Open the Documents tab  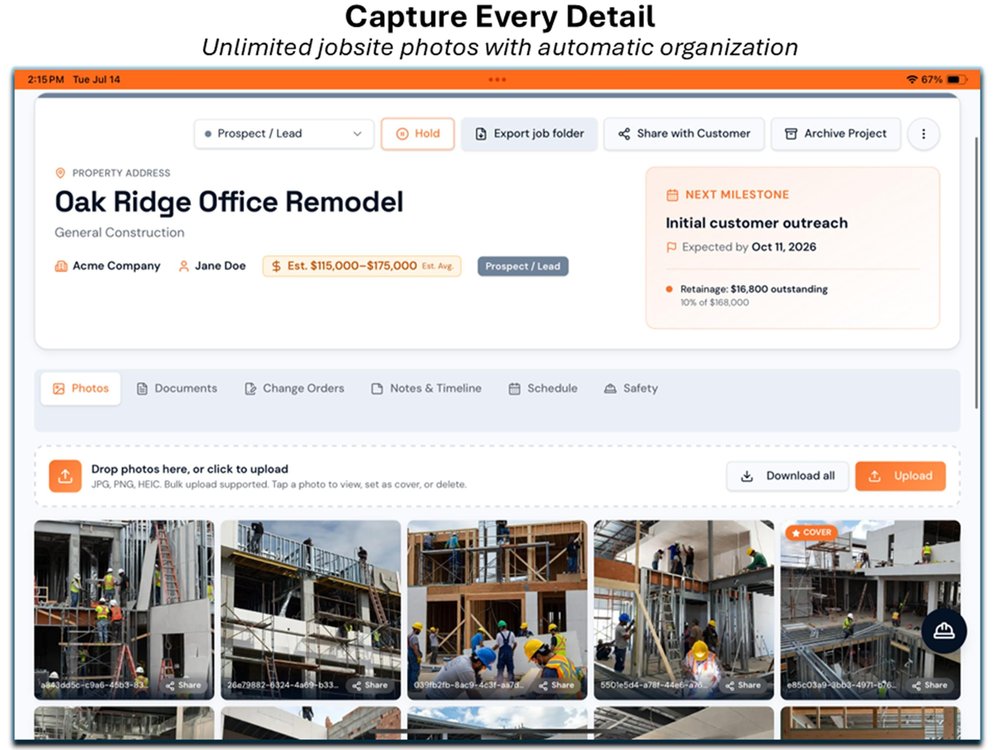coord(177,388)
